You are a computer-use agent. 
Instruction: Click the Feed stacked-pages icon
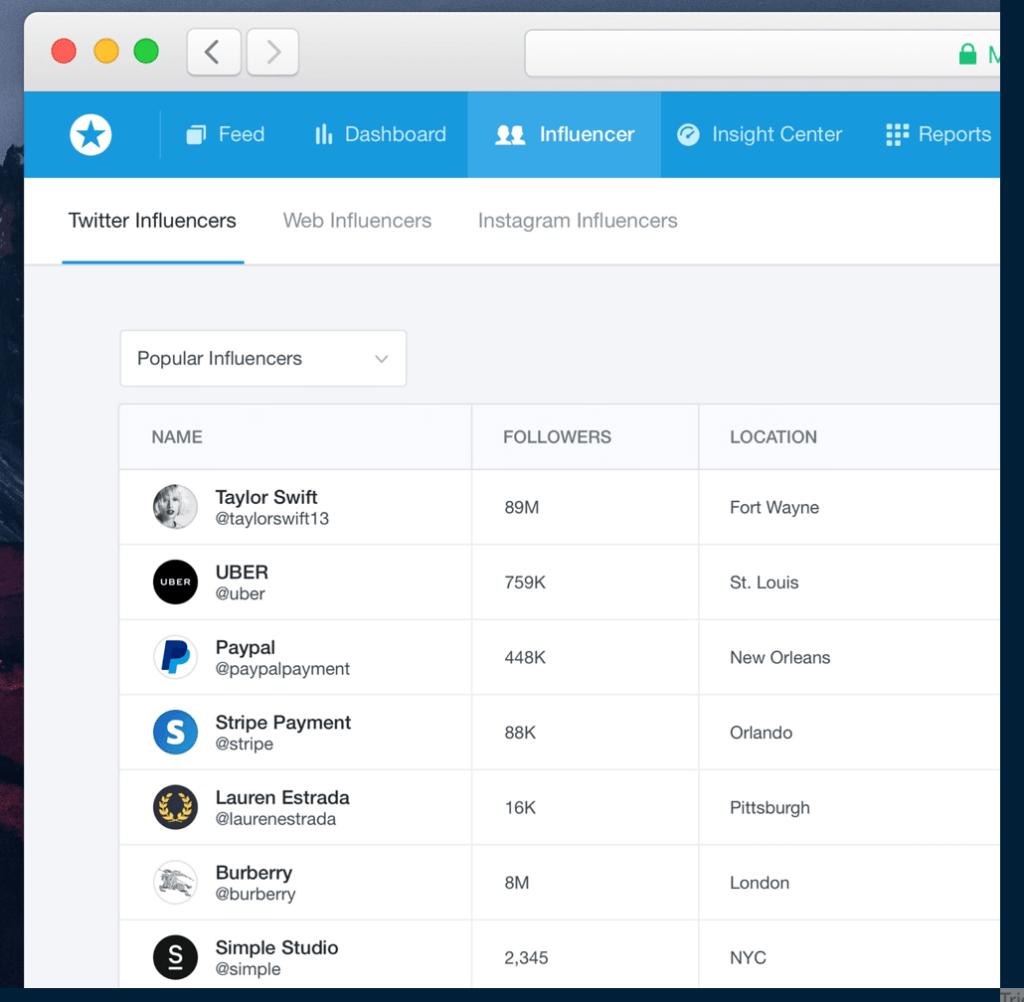click(x=196, y=135)
